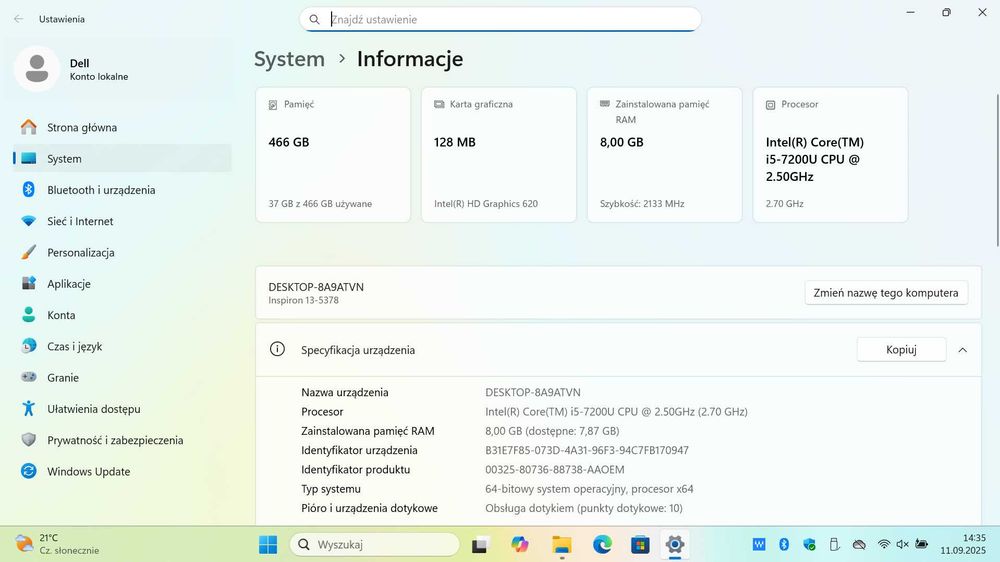Screen dimensions: 1000x562
Task: Open Personalizacja settings
Action: pyautogui.click(x=122, y=253)
